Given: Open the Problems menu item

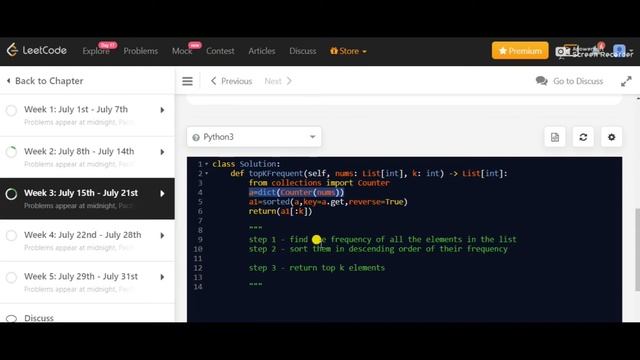Looking at the screenshot, I should point(140,51).
